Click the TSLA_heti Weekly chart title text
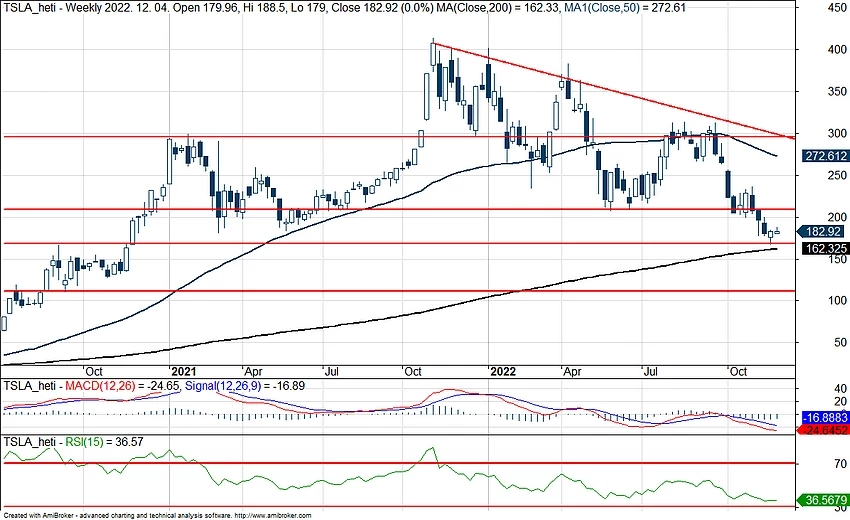 (x=58, y=8)
